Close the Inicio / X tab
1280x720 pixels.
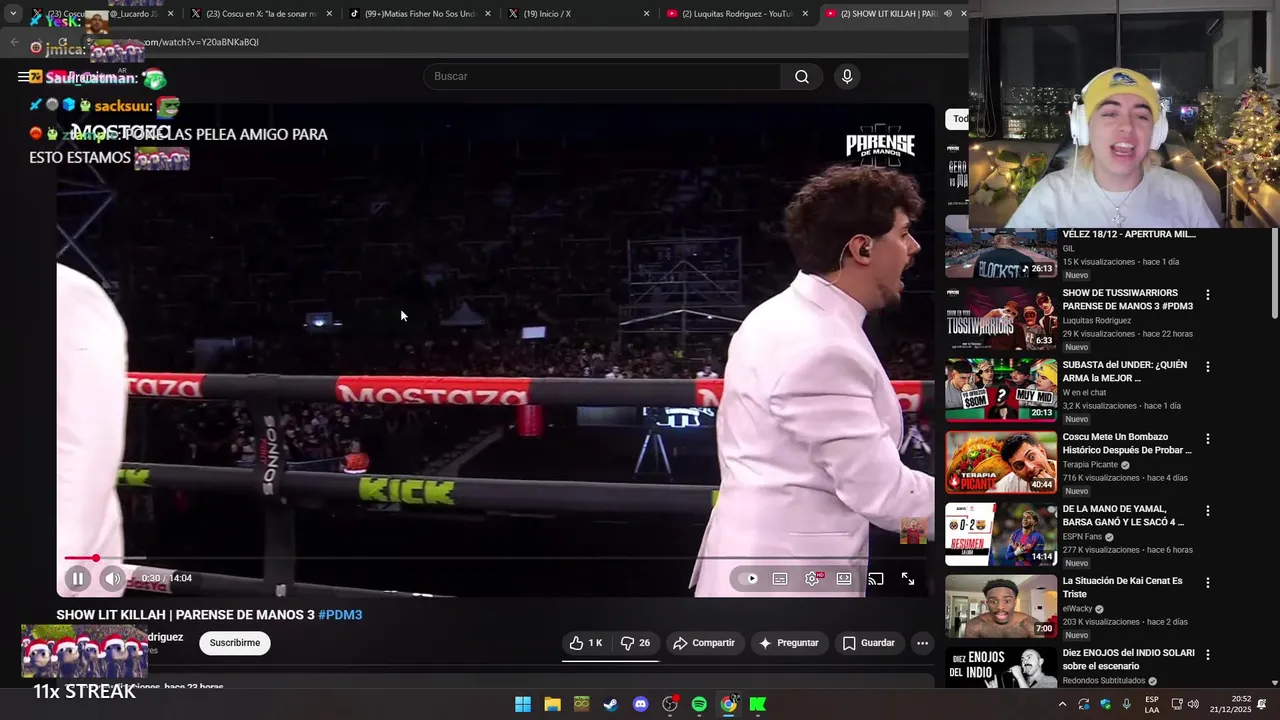[646, 14]
